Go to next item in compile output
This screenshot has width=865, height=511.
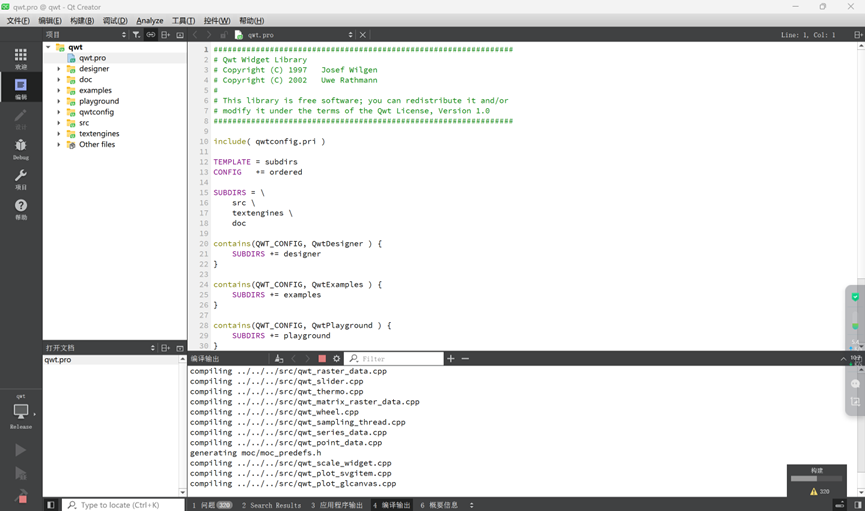pos(307,359)
